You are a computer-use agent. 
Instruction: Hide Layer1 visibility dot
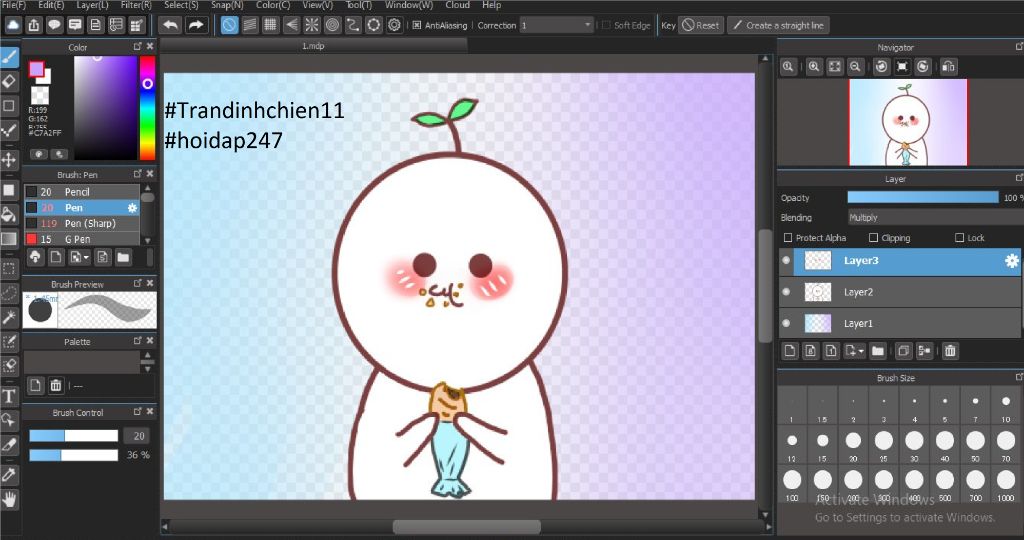tap(786, 323)
